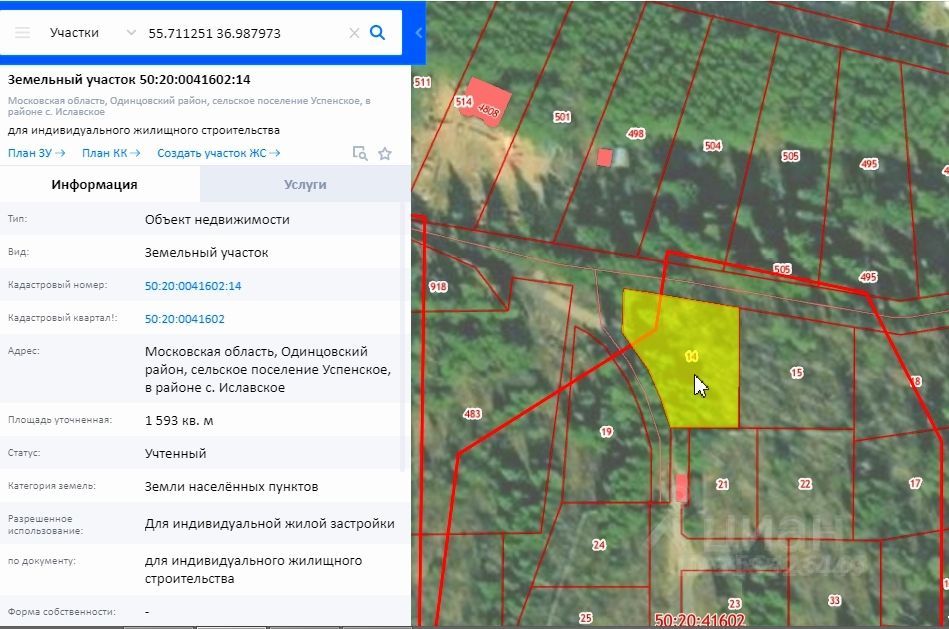Open the План КК link
This screenshot has width=949, height=629.
point(111,153)
